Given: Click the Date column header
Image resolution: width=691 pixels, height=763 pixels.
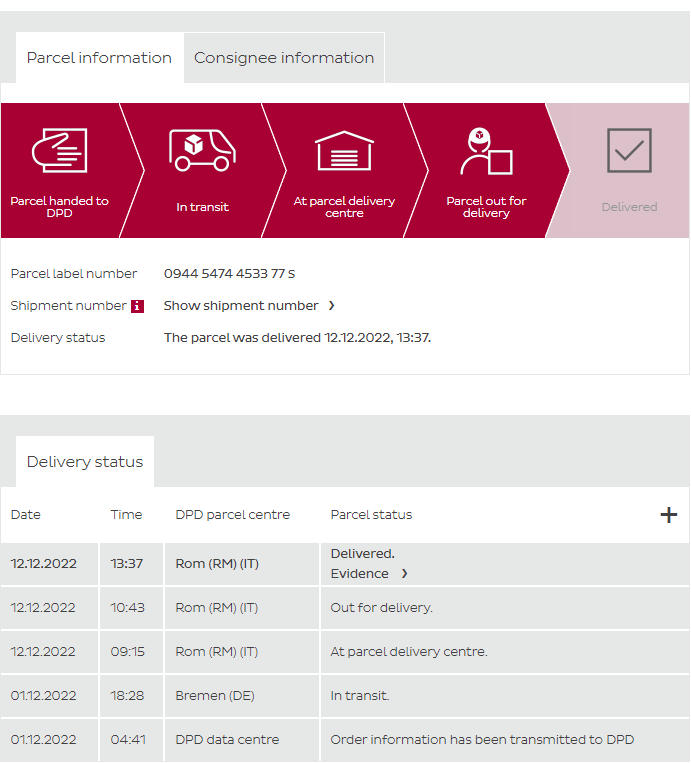Looking at the screenshot, I should (x=26, y=515).
